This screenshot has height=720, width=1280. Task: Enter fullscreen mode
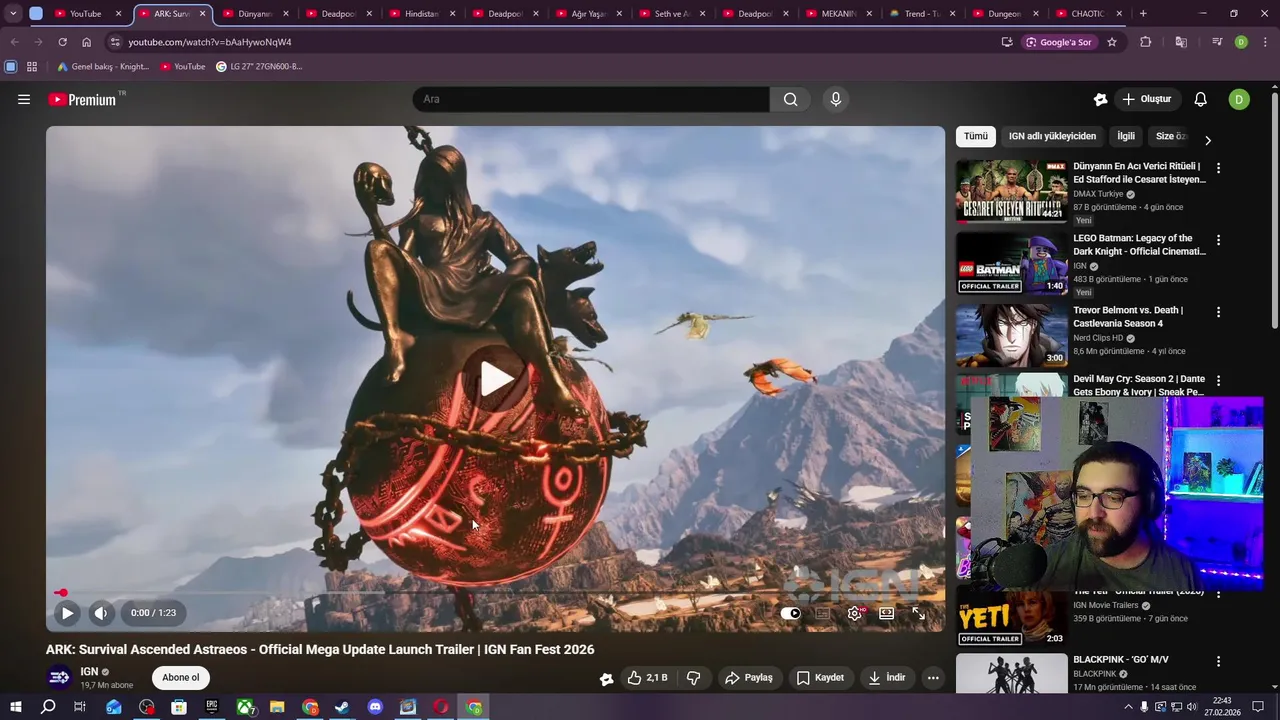(918, 613)
